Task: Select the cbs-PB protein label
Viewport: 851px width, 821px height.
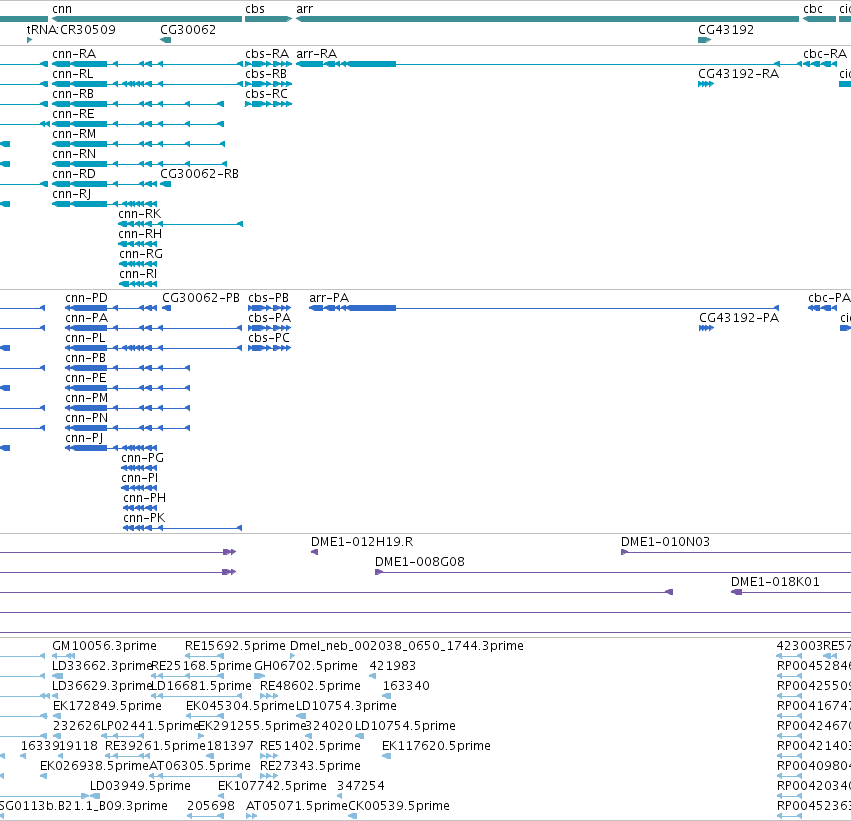Action: pos(268,298)
